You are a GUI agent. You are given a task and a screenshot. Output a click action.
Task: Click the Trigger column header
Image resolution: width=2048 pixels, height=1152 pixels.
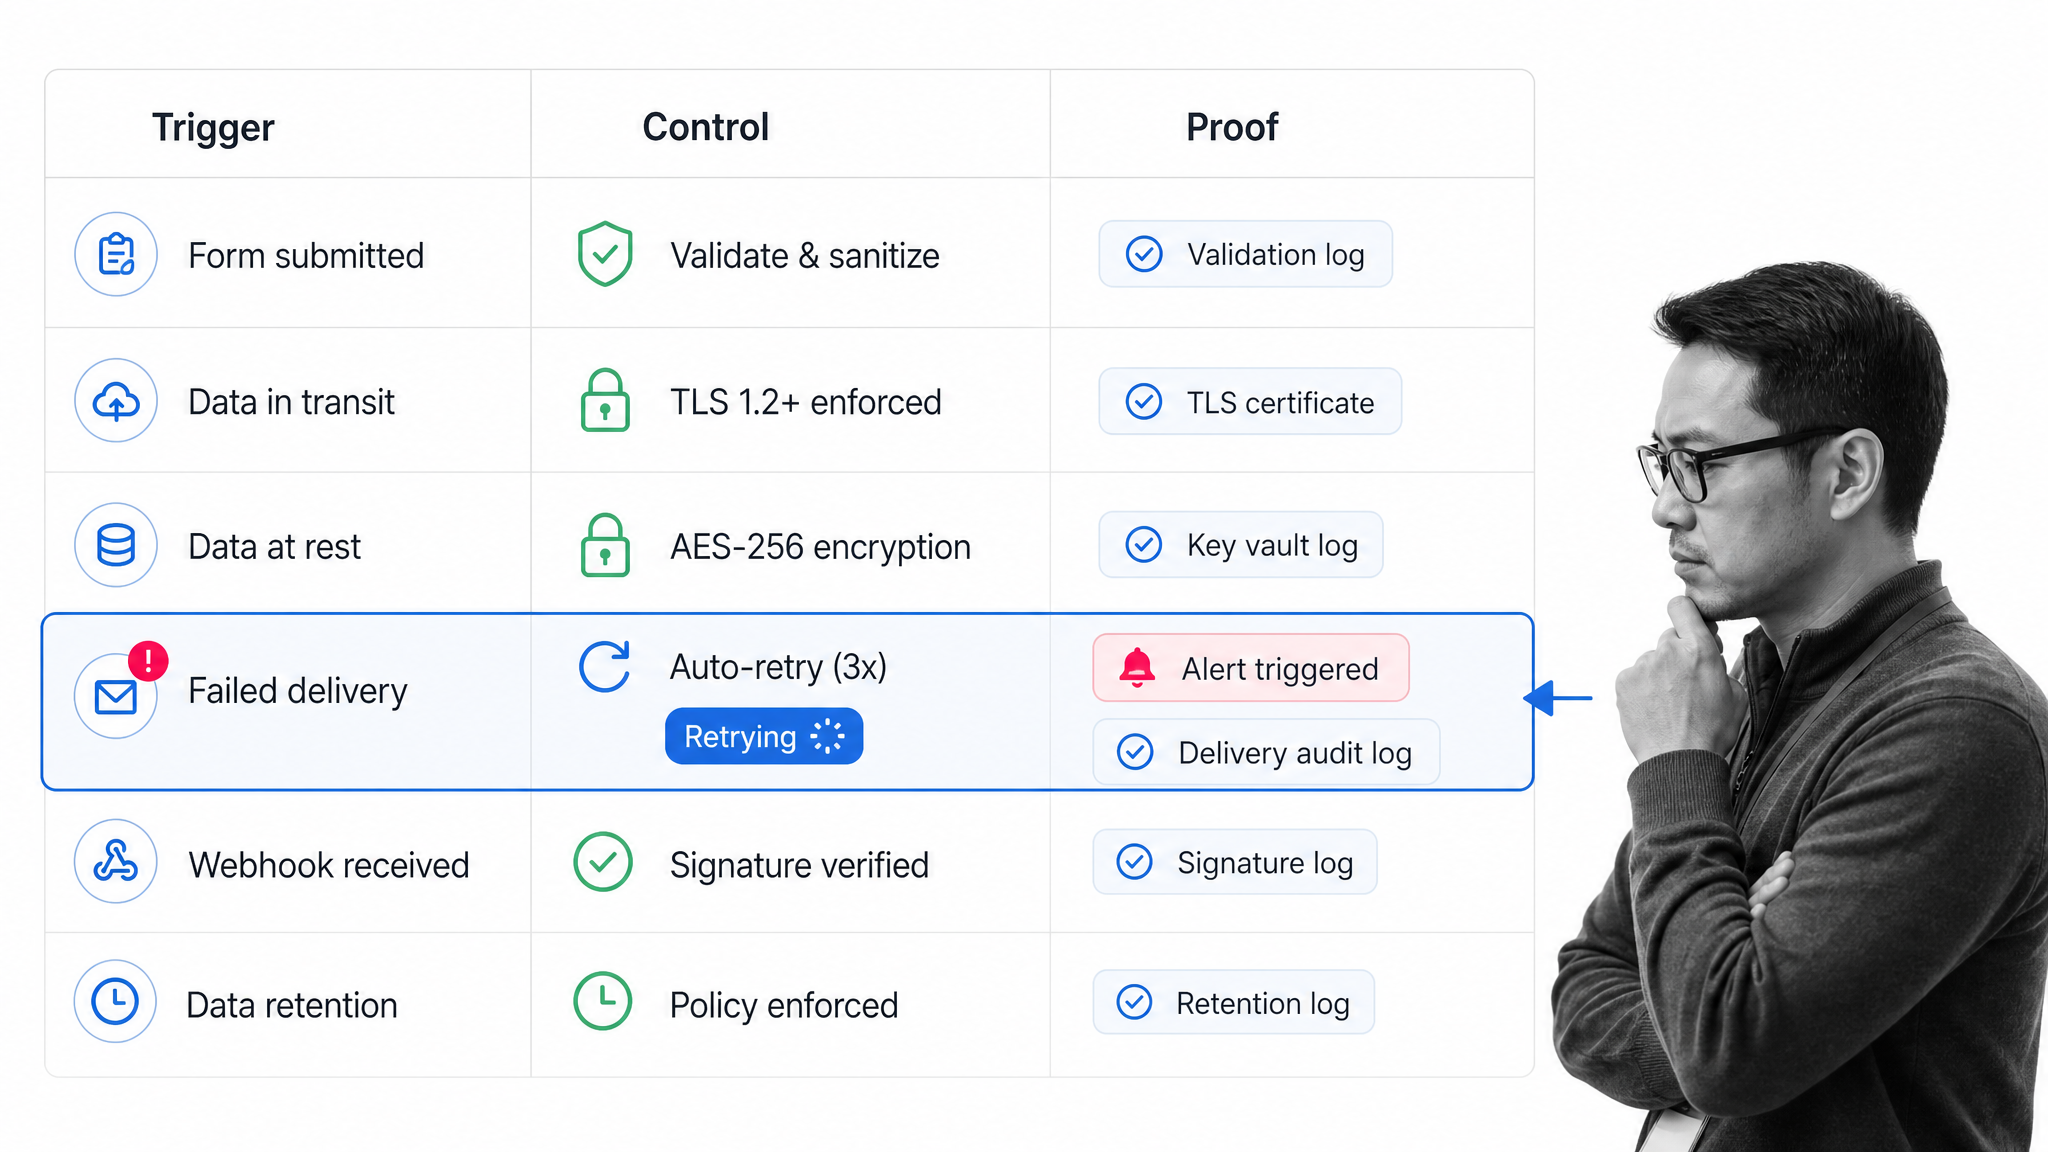coord(213,128)
